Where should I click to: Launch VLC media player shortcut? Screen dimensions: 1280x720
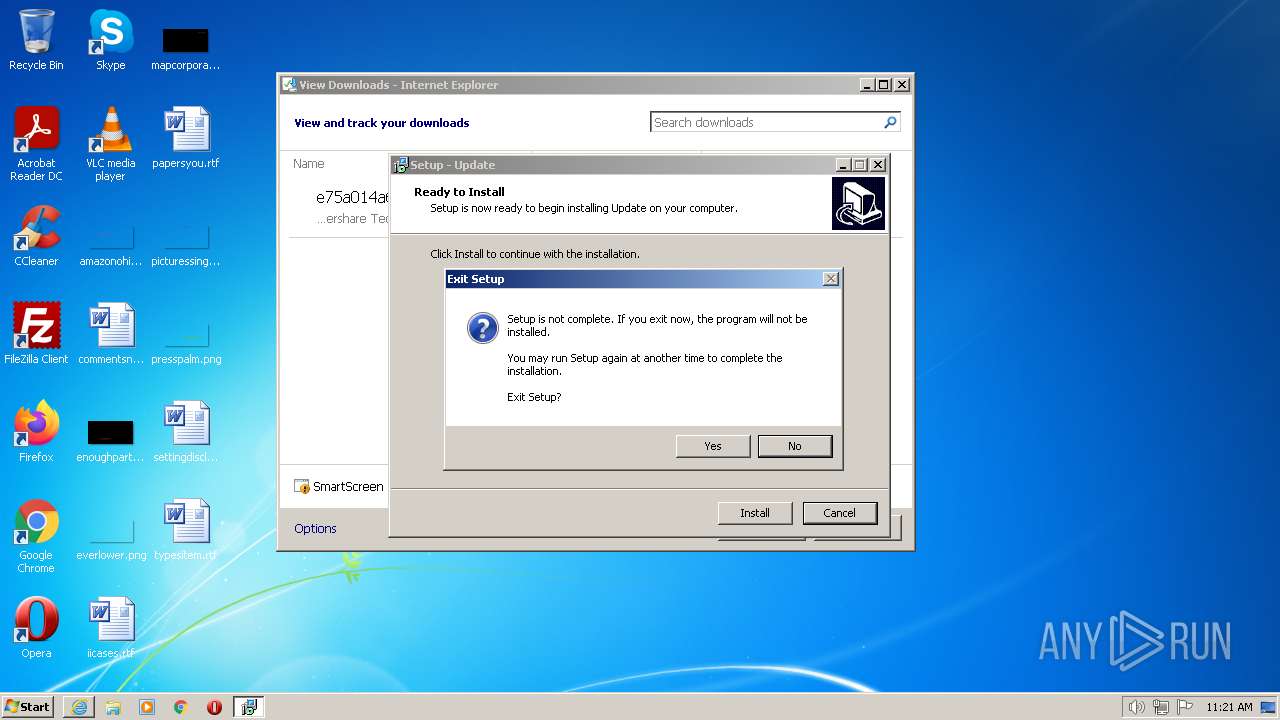(110, 144)
